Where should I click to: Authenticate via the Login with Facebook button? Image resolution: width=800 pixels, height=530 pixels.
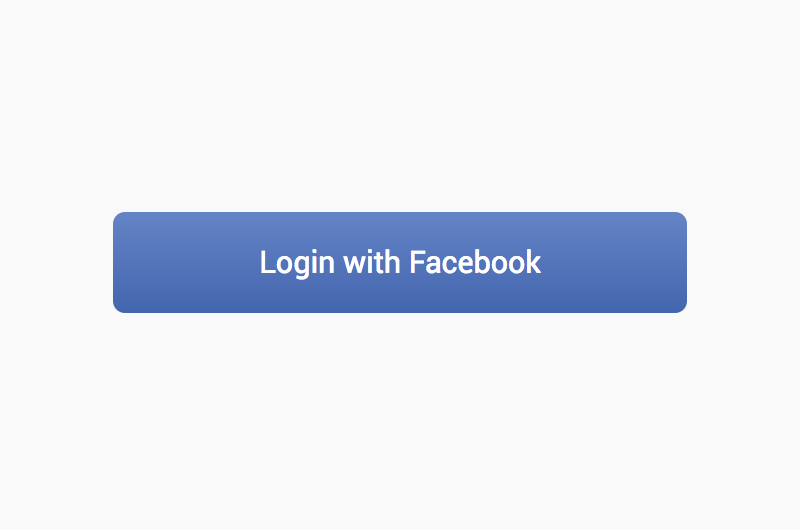click(x=400, y=262)
